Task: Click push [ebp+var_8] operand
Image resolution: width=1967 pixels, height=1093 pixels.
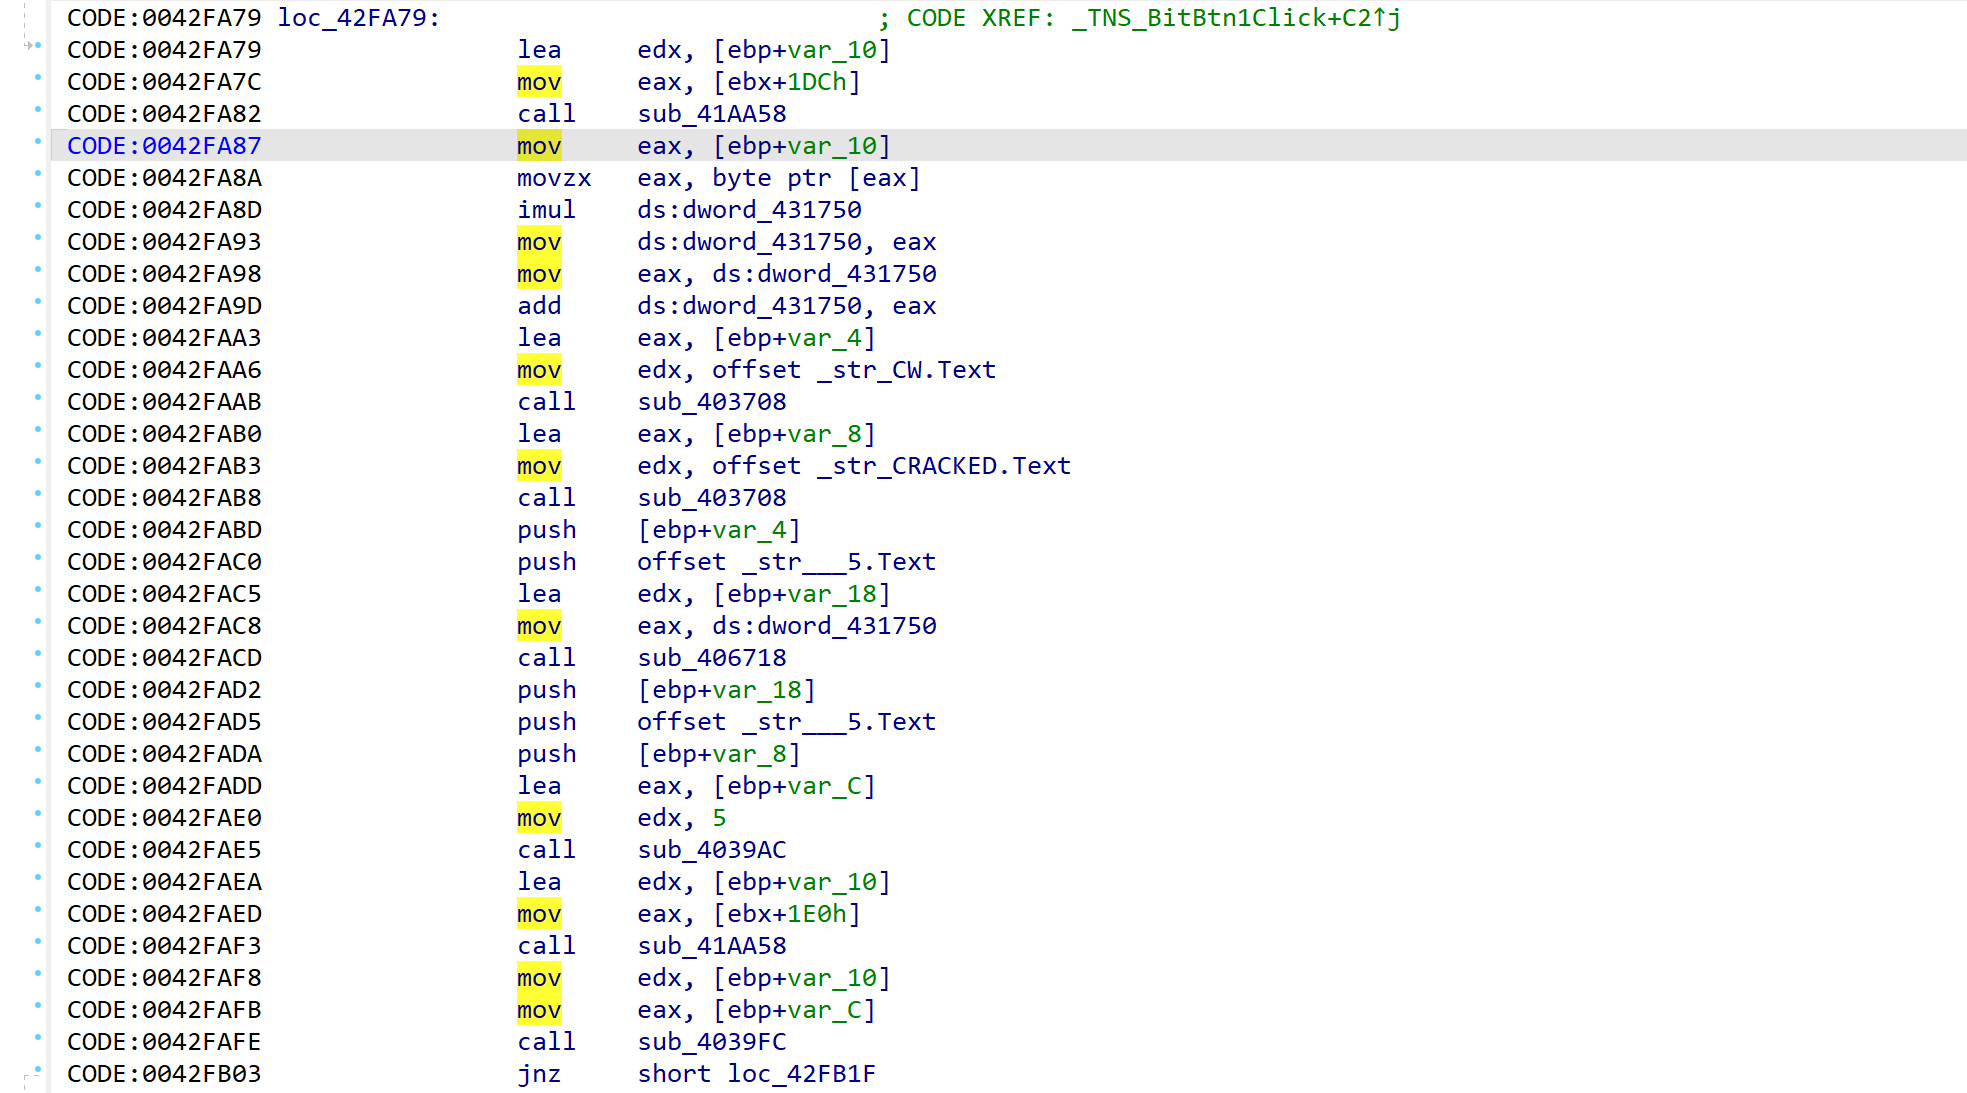Action: click(x=719, y=754)
